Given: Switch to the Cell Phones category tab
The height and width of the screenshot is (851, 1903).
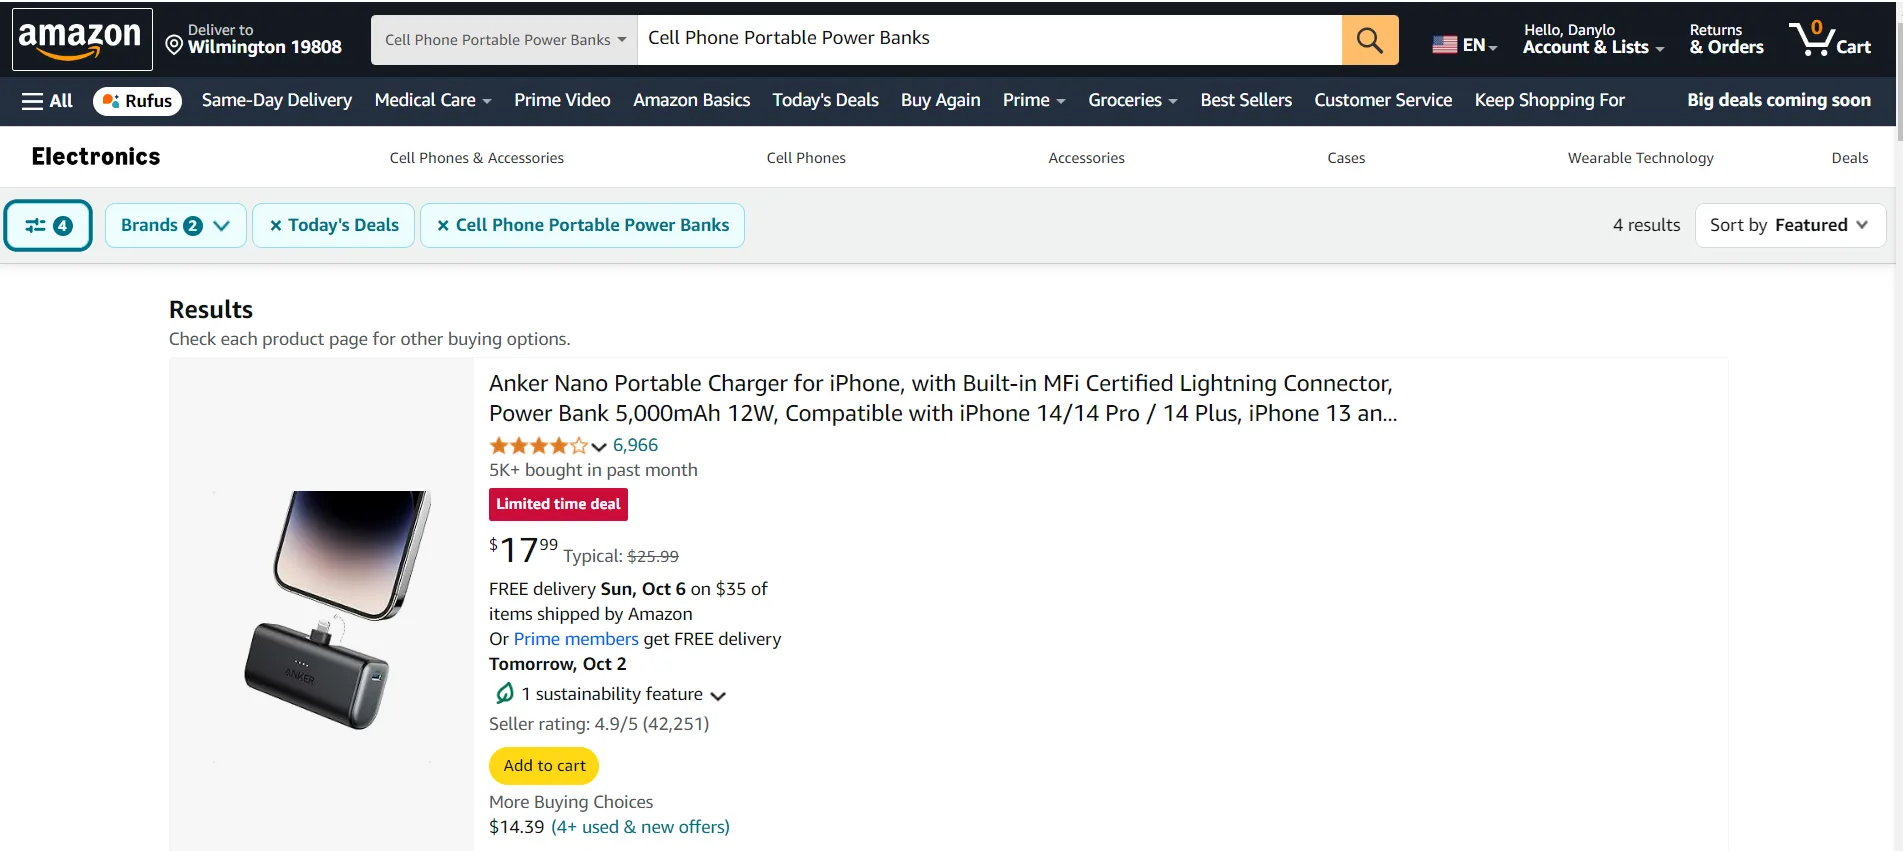Looking at the screenshot, I should (806, 157).
